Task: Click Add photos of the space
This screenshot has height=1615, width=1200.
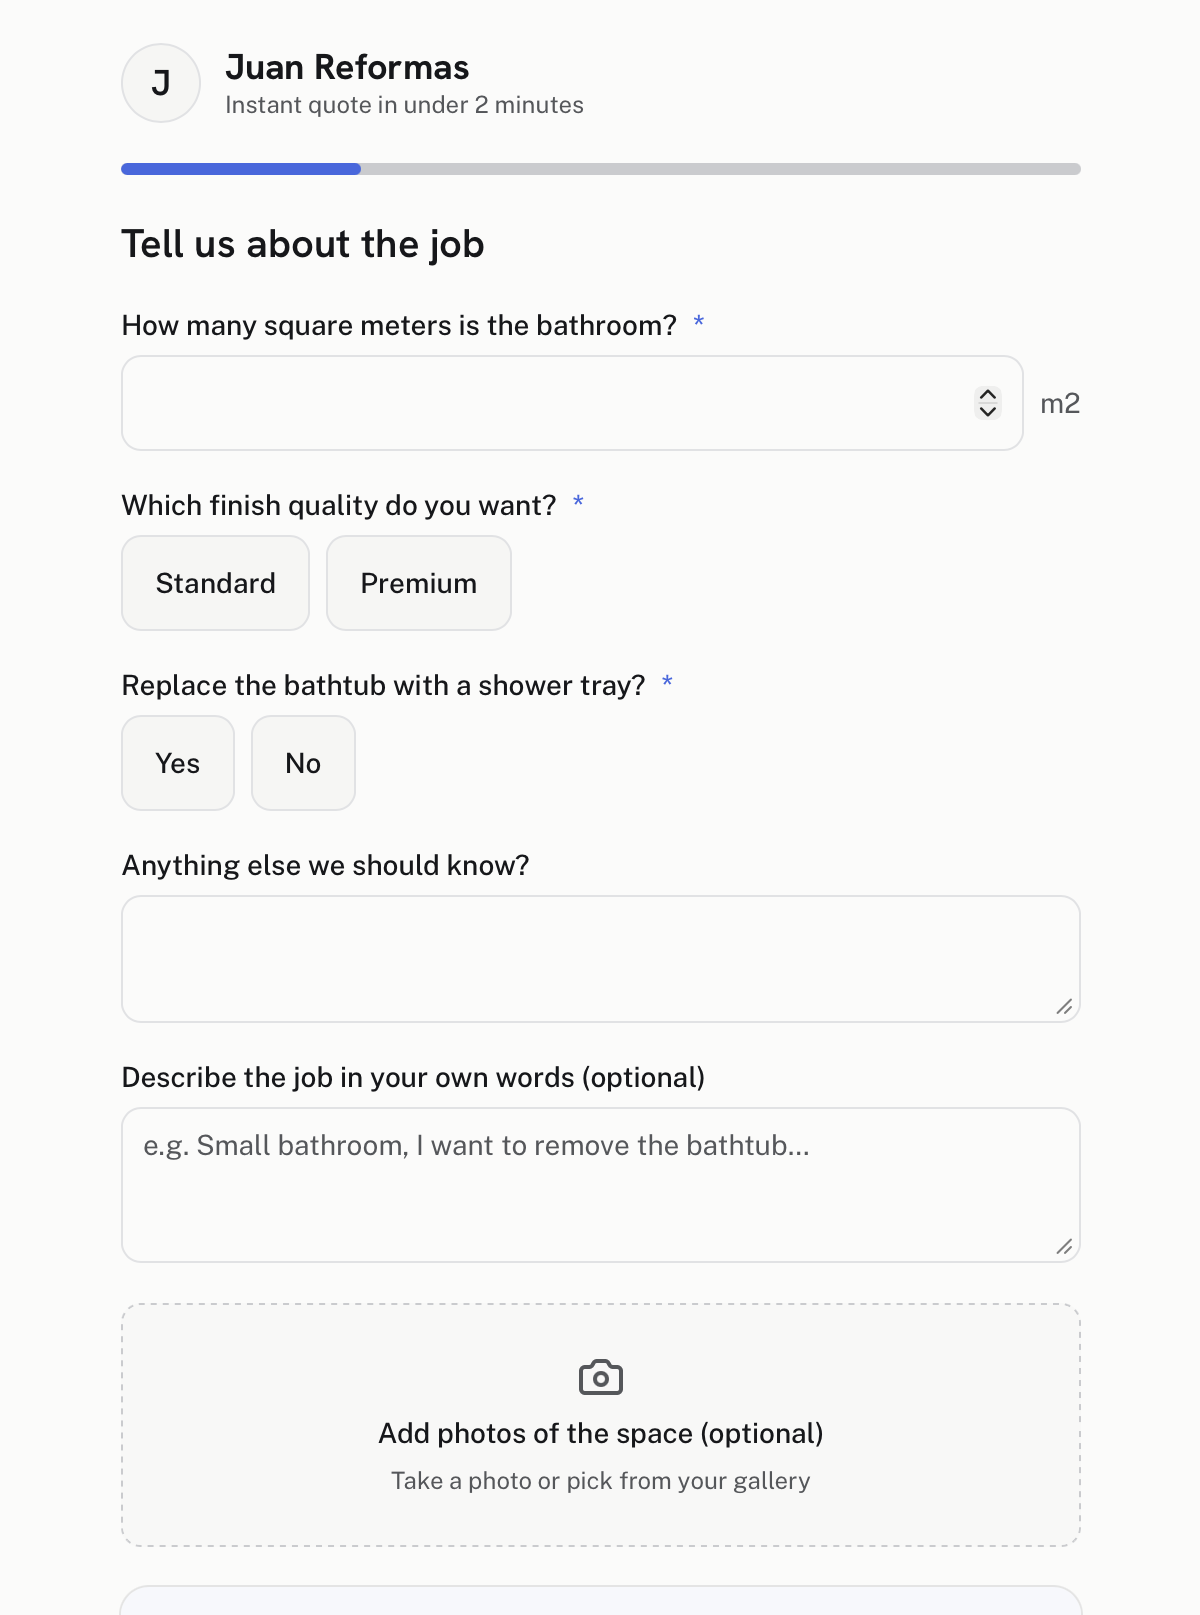Action: (601, 1433)
